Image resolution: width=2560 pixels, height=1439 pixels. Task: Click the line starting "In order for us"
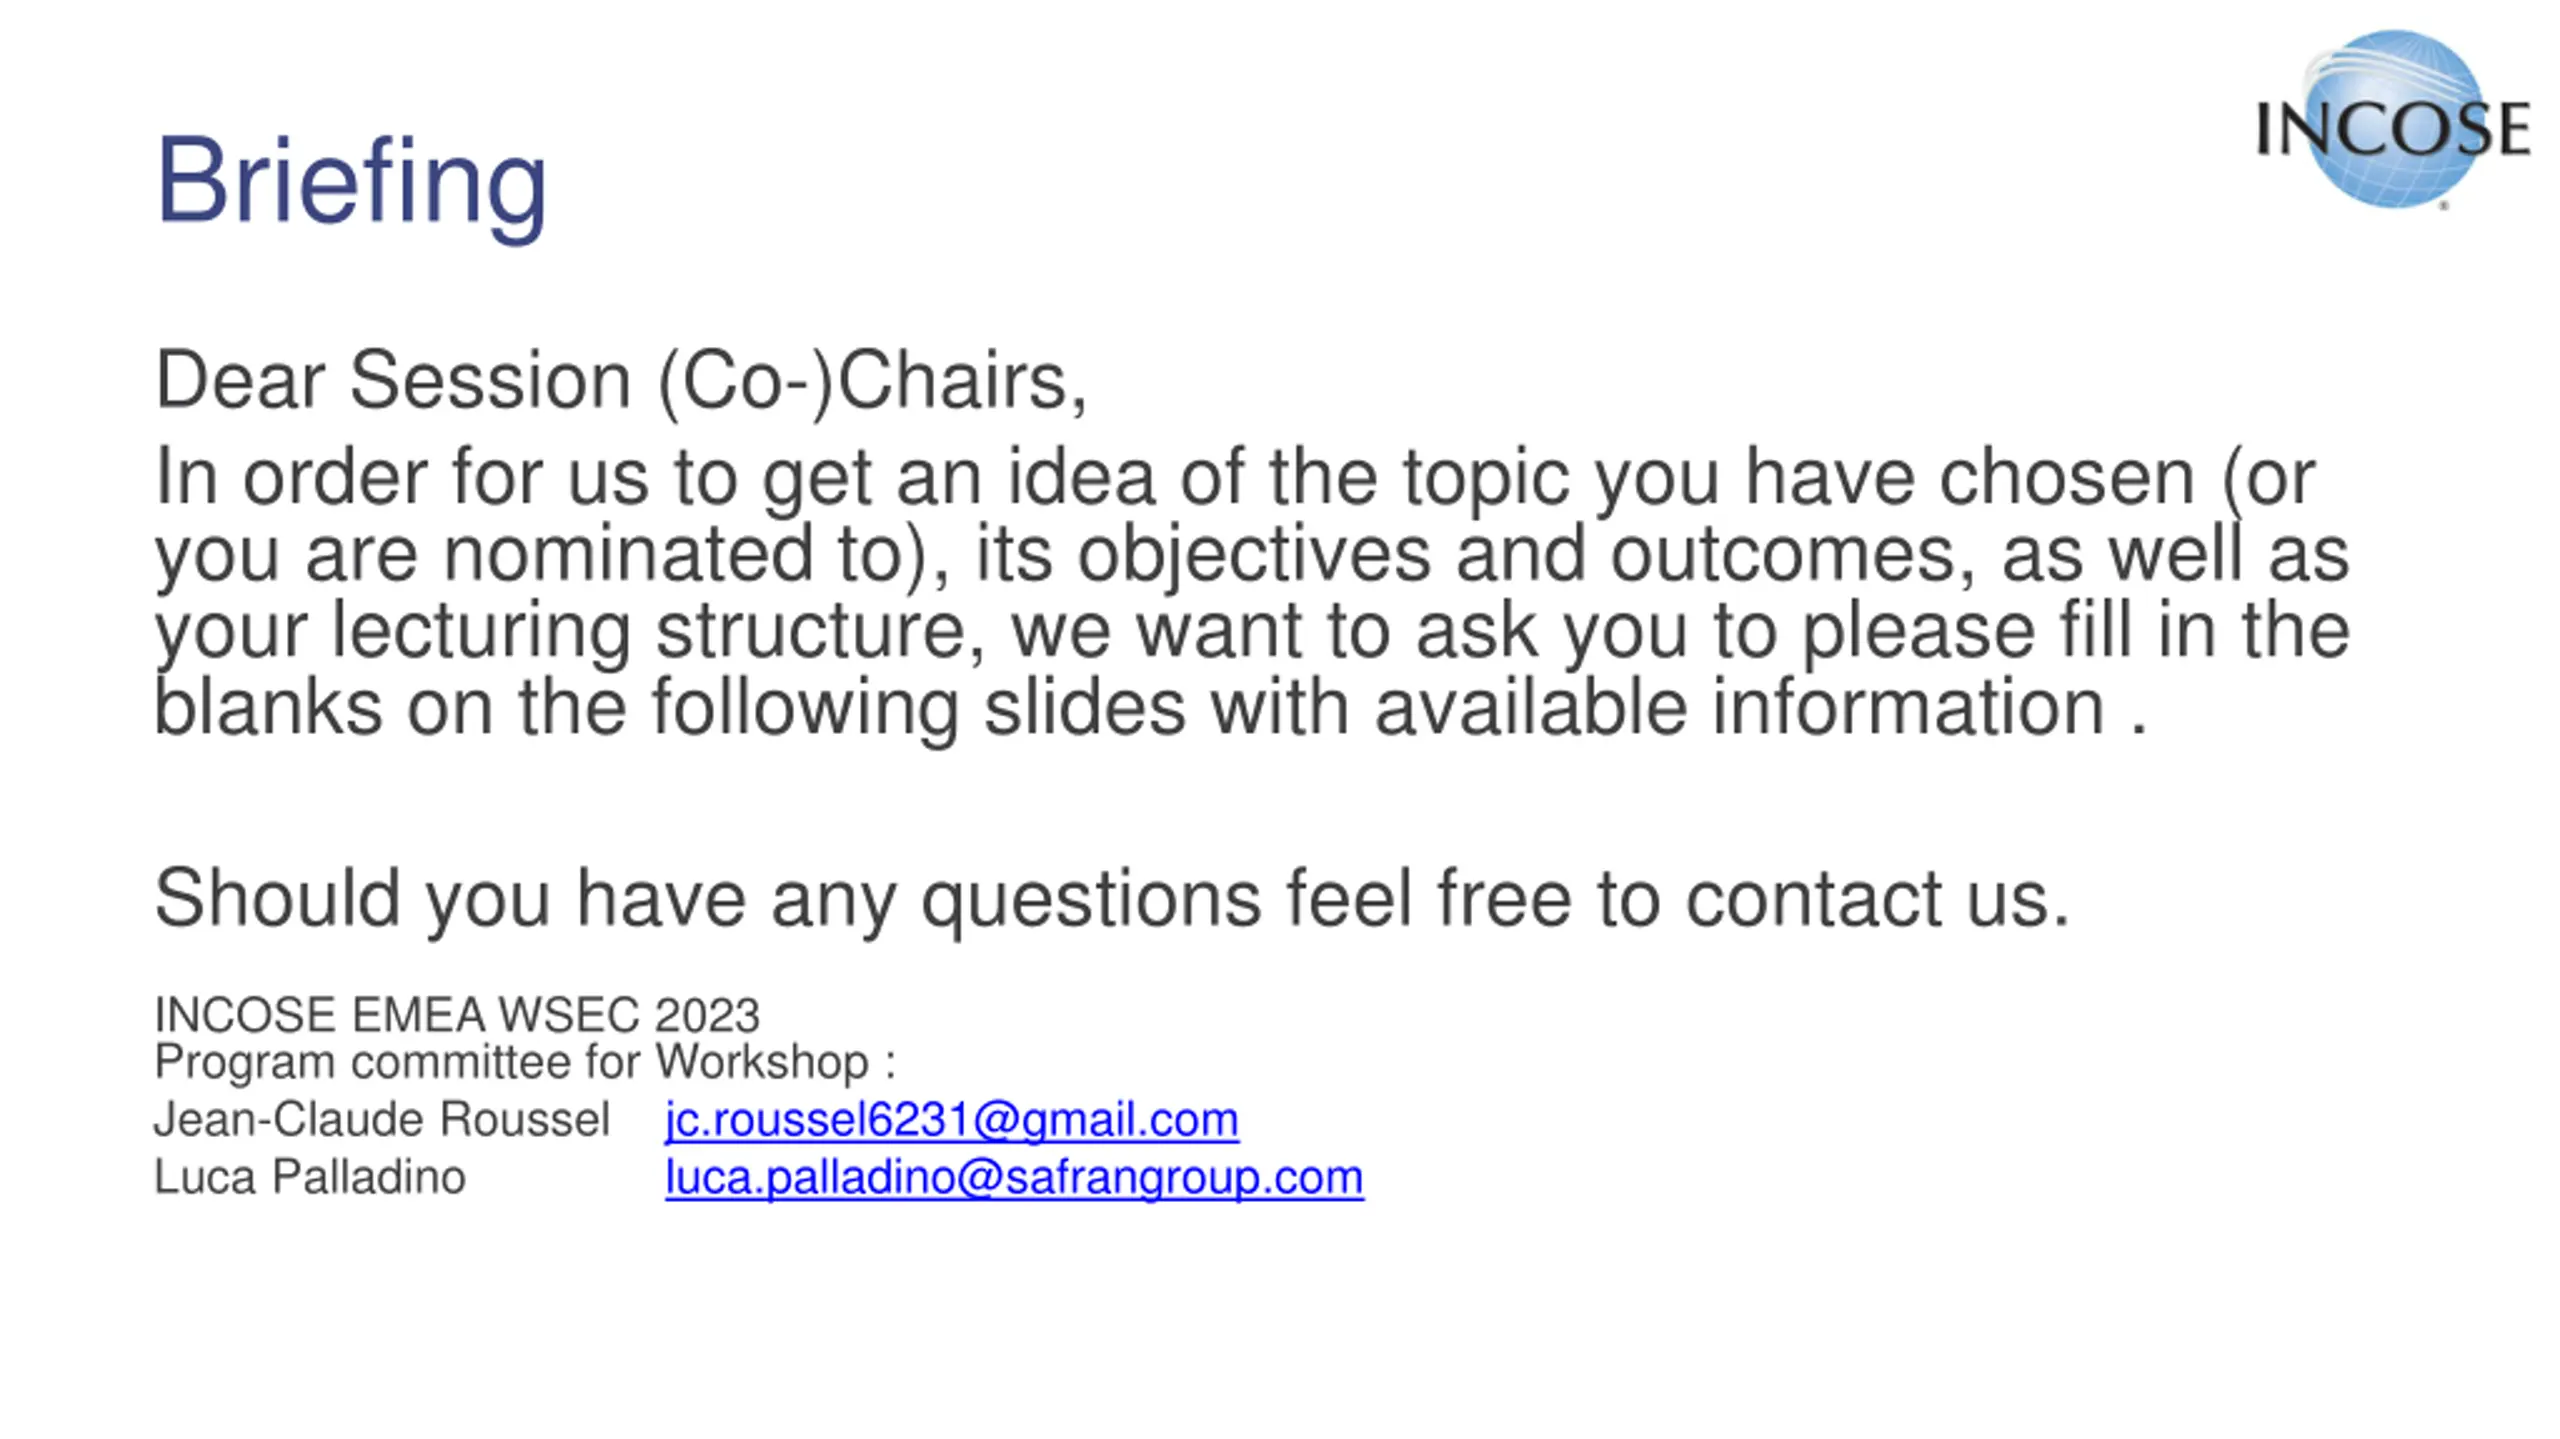[x=1235, y=477]
